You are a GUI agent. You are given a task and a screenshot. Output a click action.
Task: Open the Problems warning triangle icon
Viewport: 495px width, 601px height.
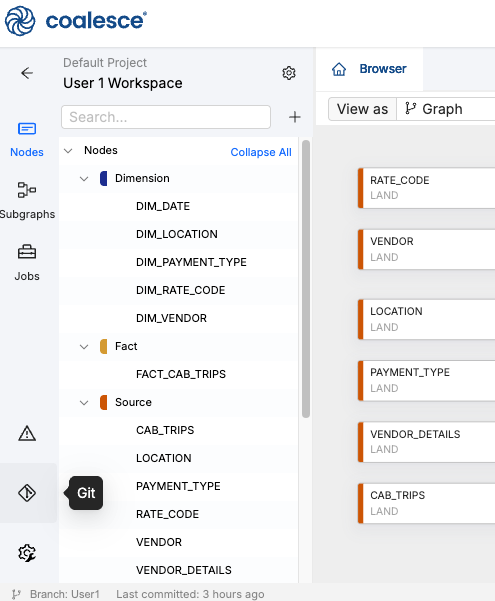click(x=27, y=434)
